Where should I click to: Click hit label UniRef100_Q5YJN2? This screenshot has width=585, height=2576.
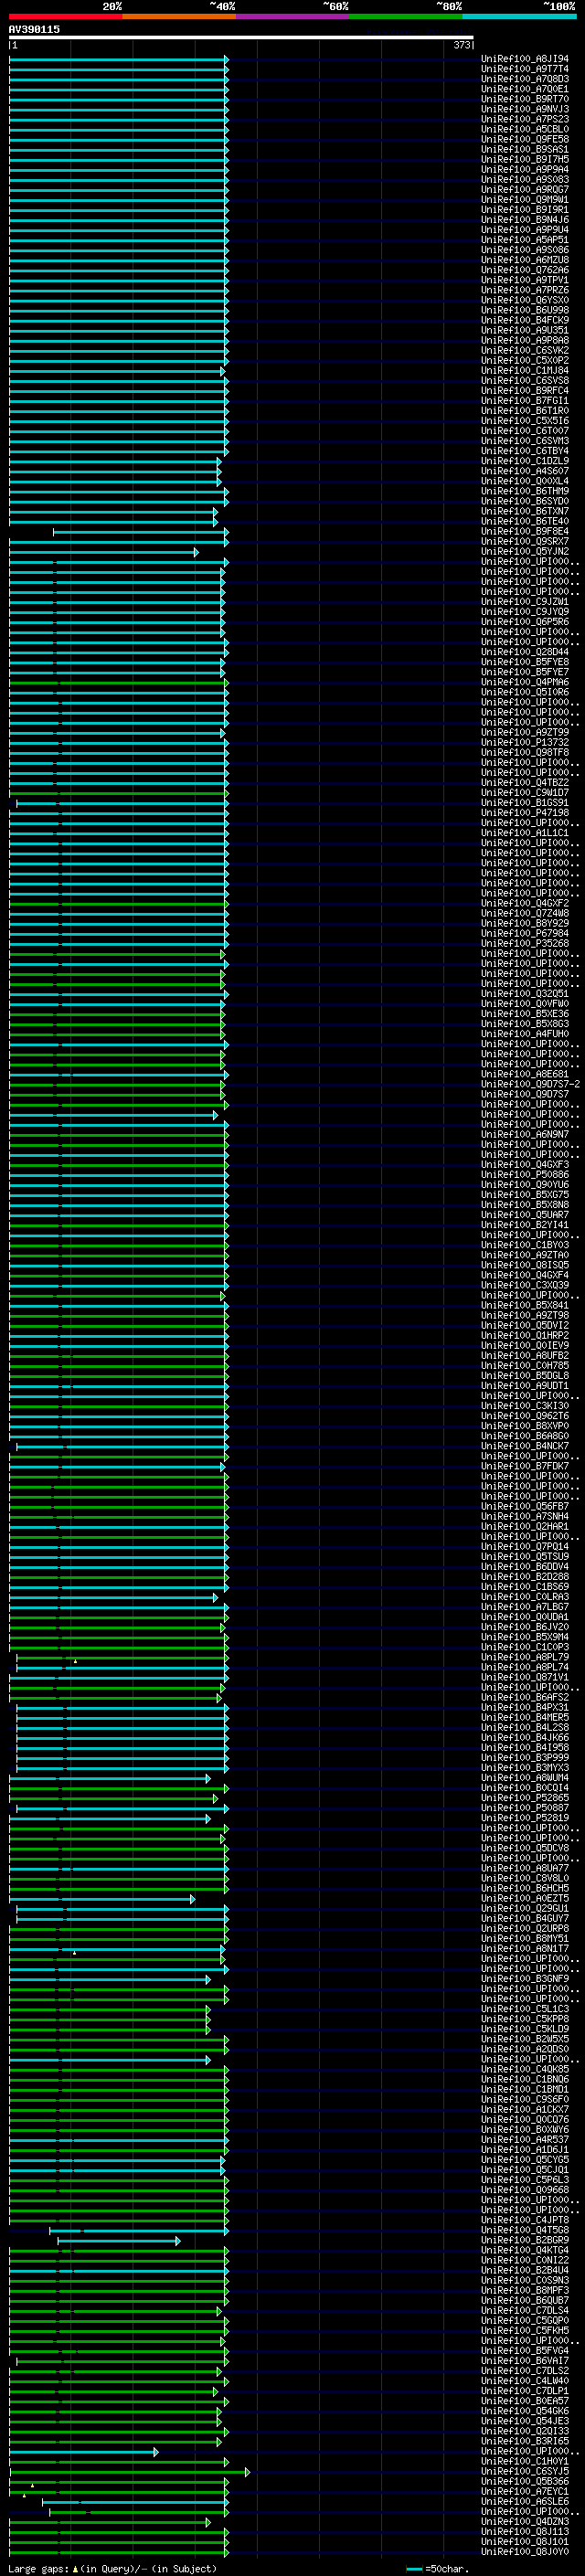(524, 552)
